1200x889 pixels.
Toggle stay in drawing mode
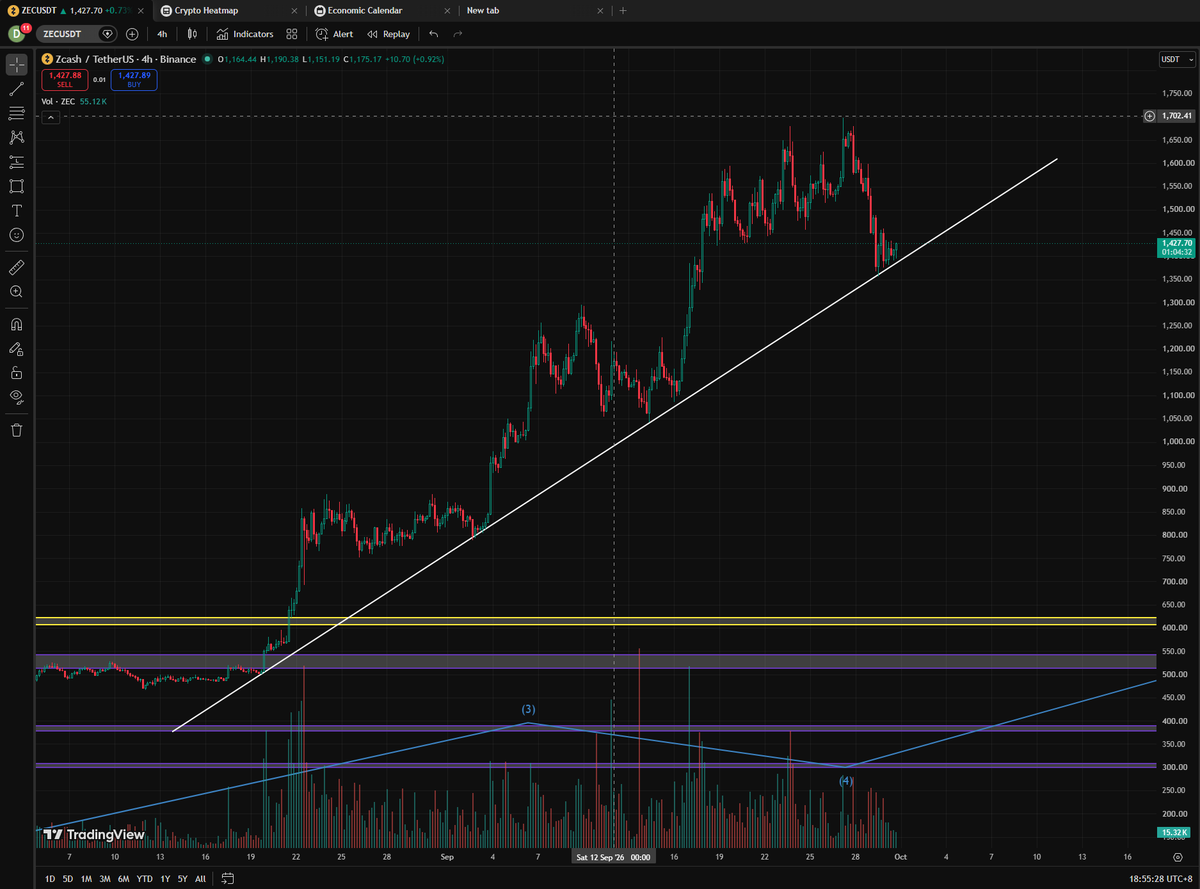16,349
